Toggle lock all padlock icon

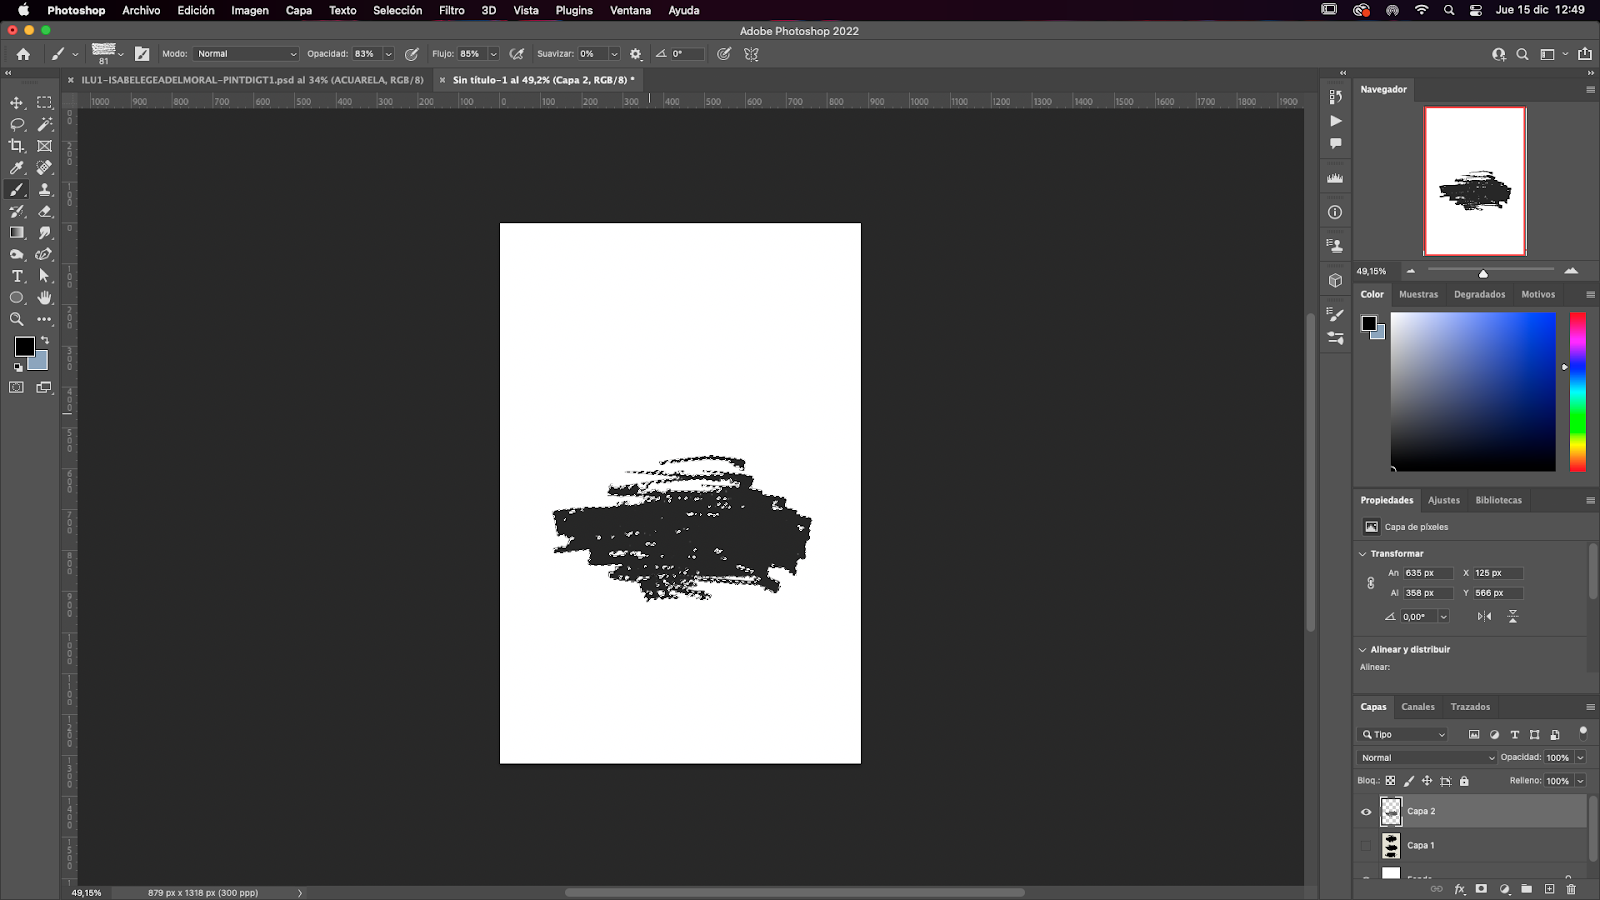(x=1464, y=781)
